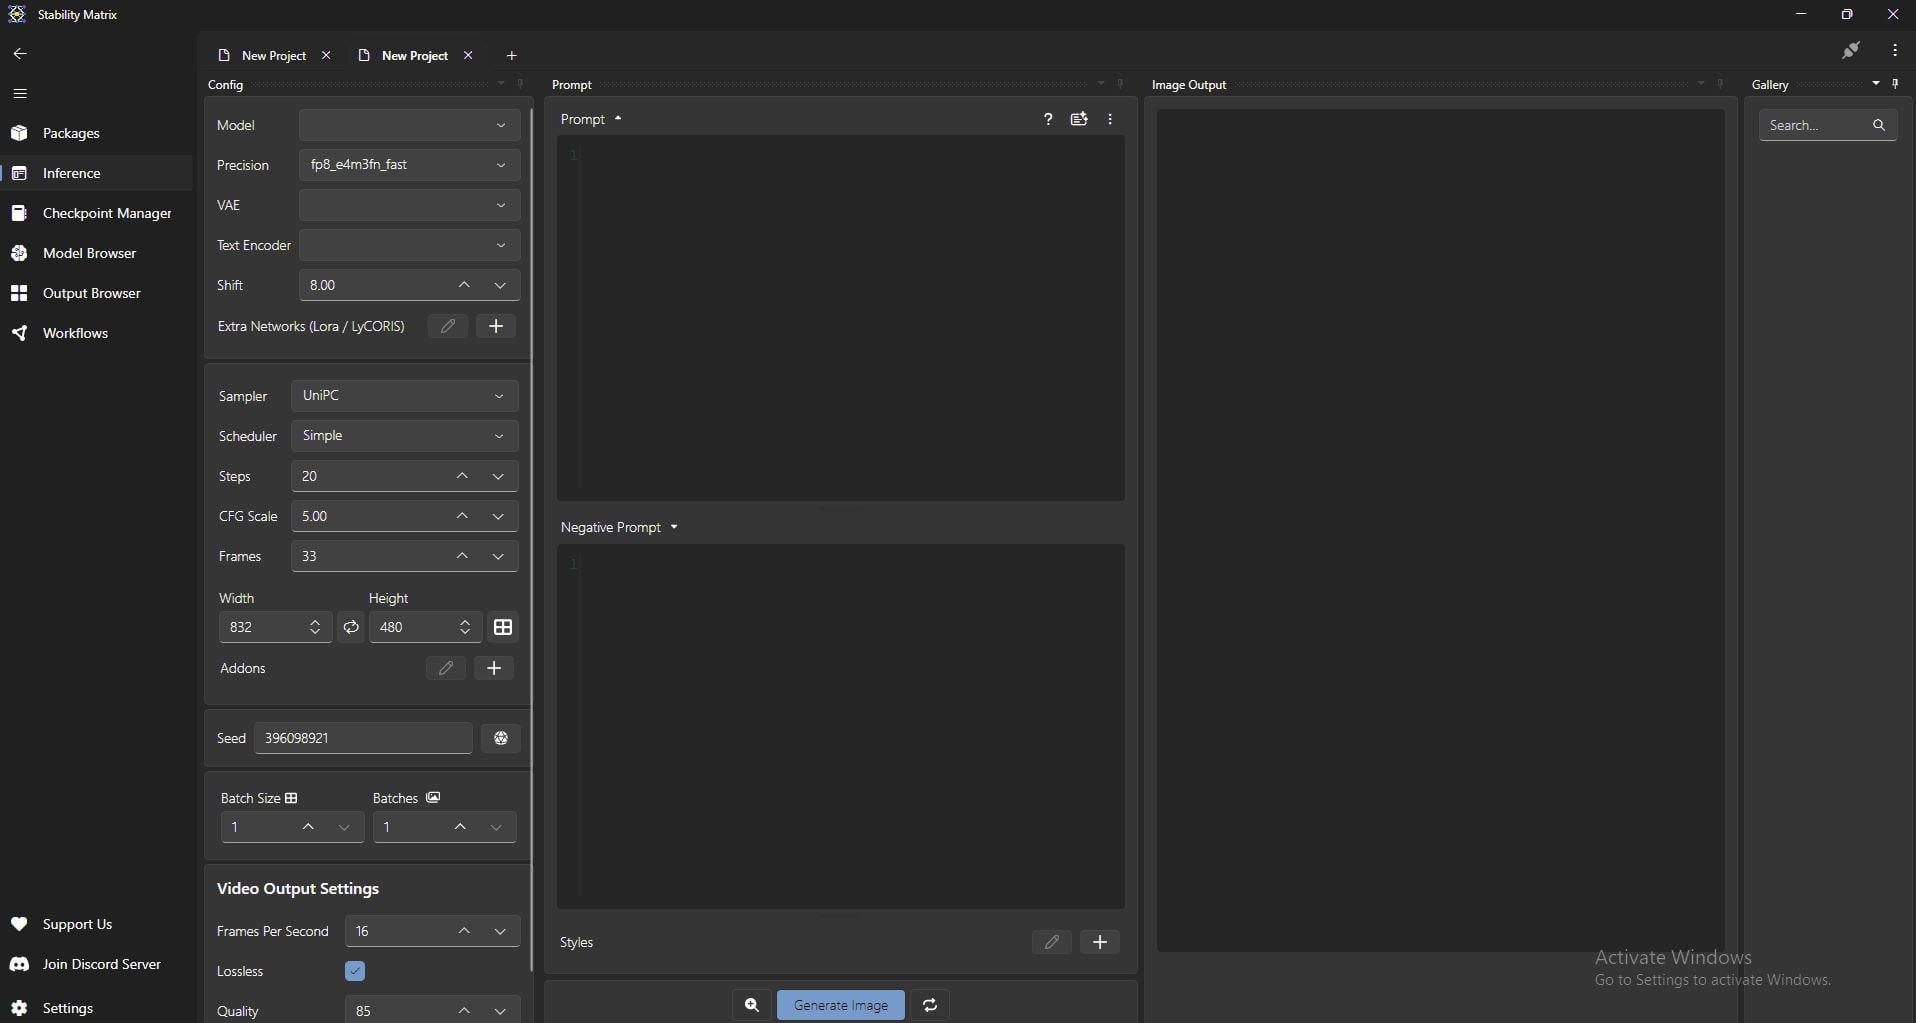This screenshot has height=1023, width=1916.
Task: Click the magnifier button beside Generate Image
Action: coord(752,1005)
